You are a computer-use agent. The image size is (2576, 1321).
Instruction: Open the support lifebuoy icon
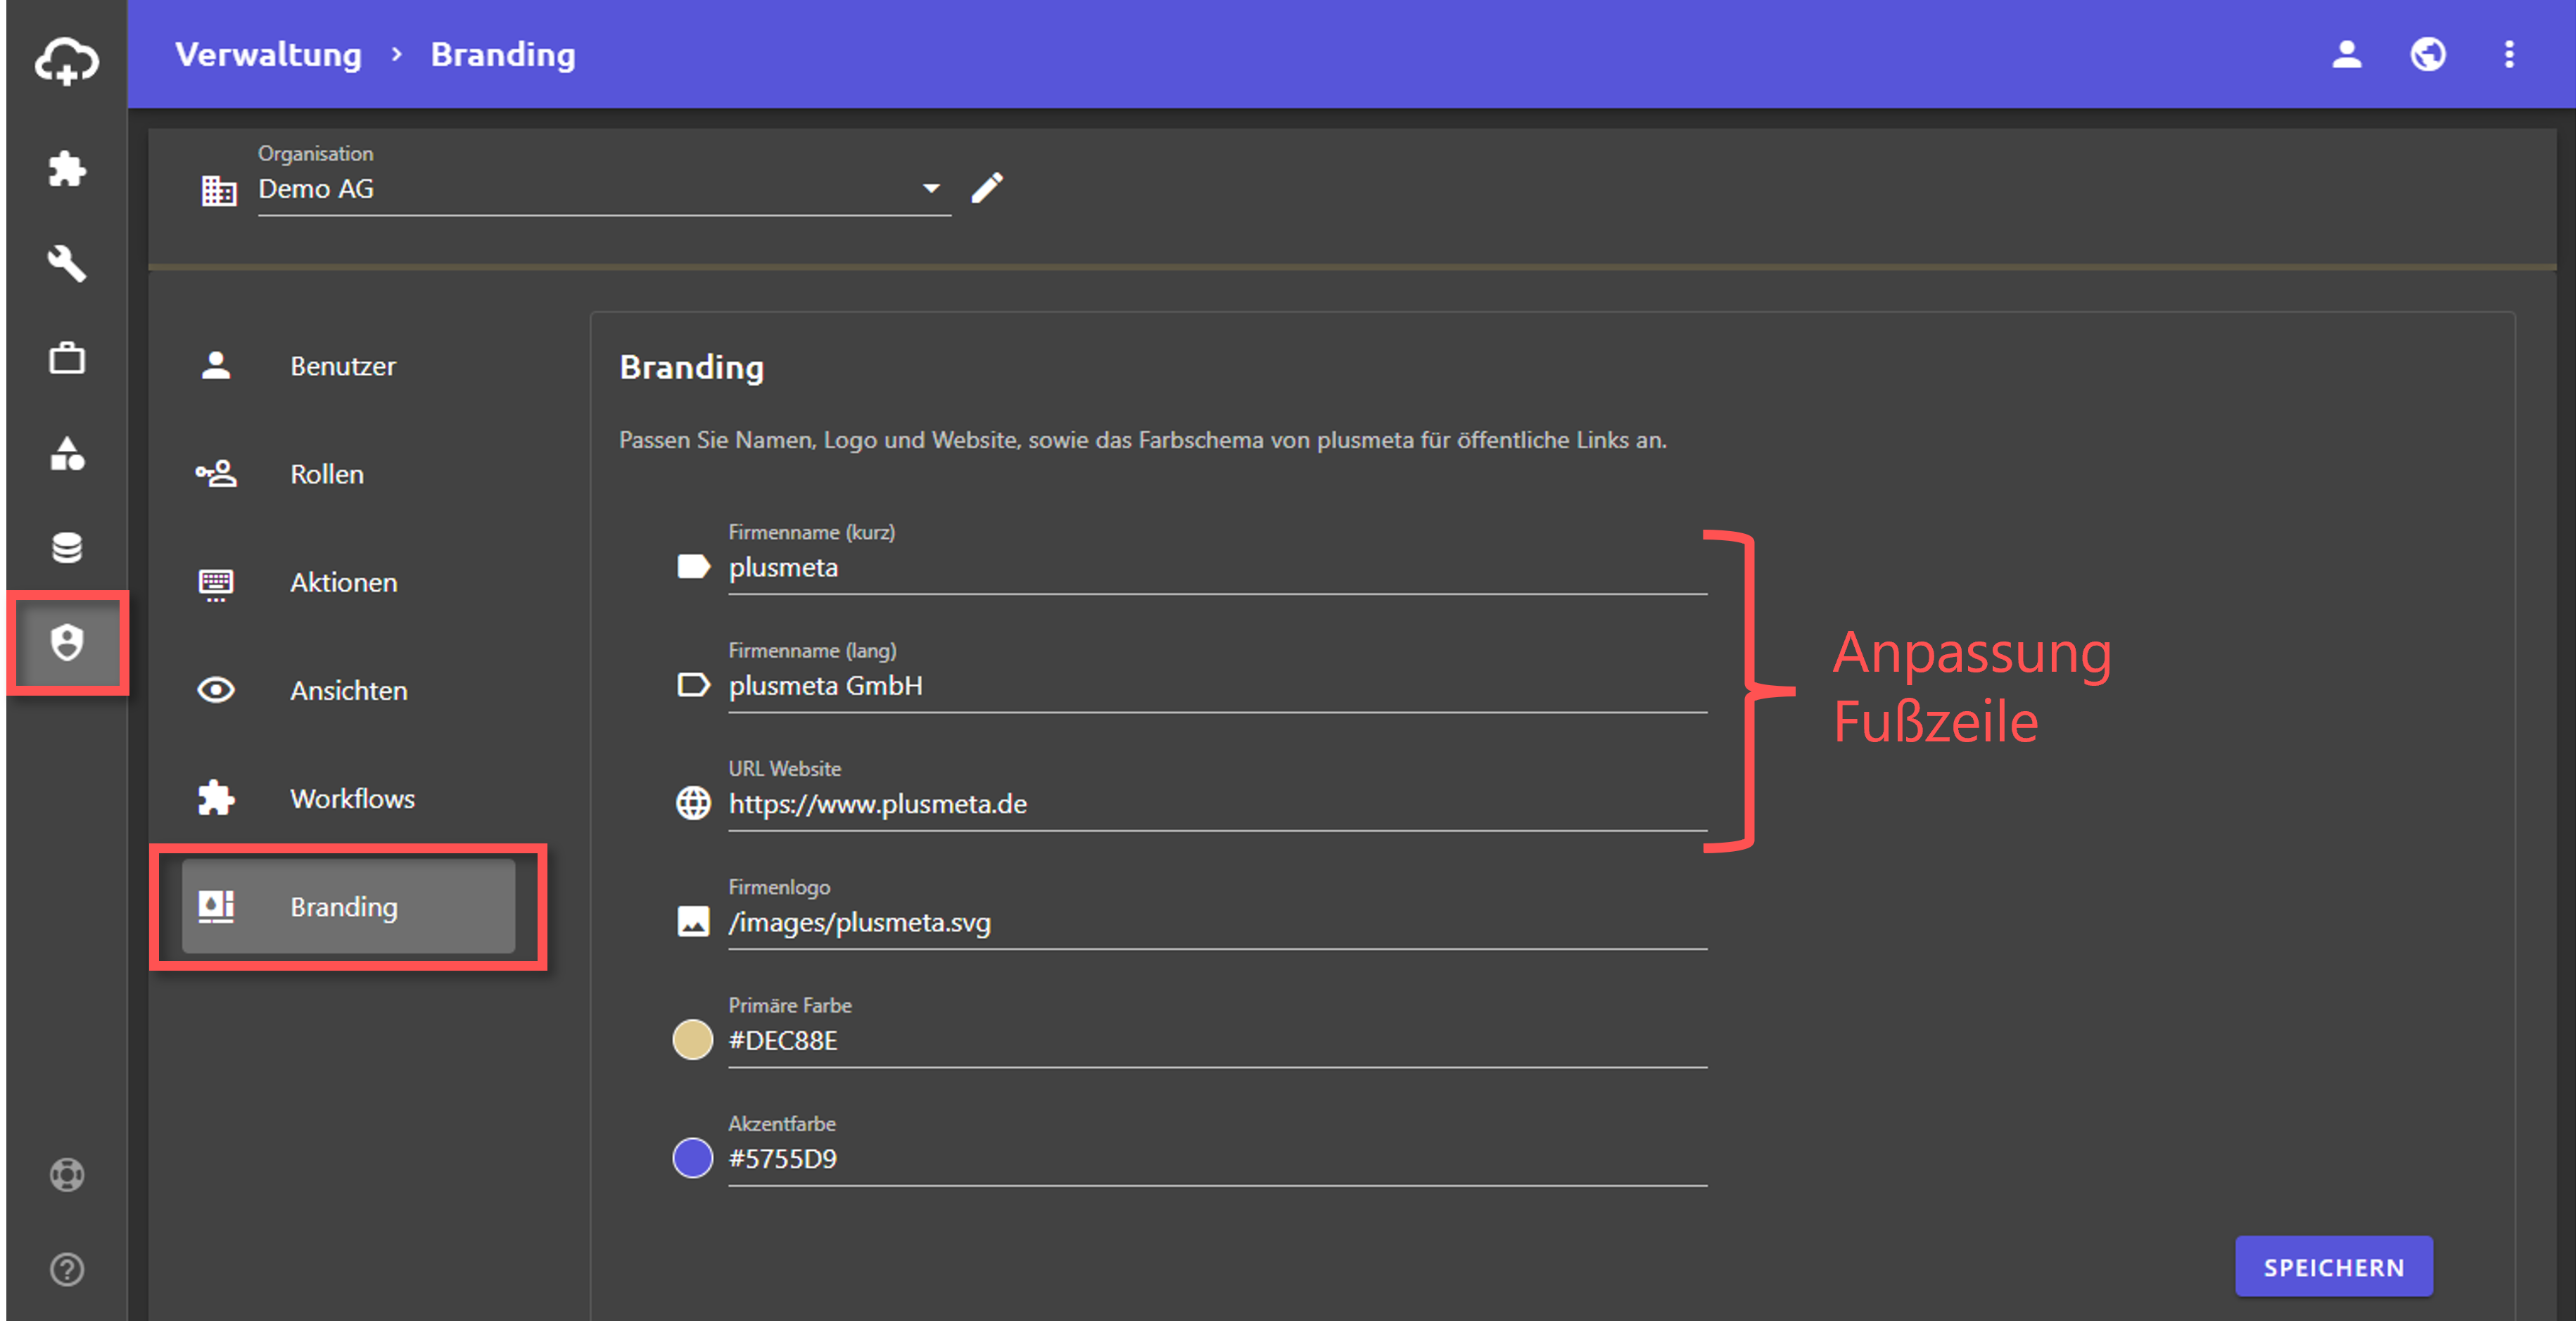click(x=66, y=1174)
